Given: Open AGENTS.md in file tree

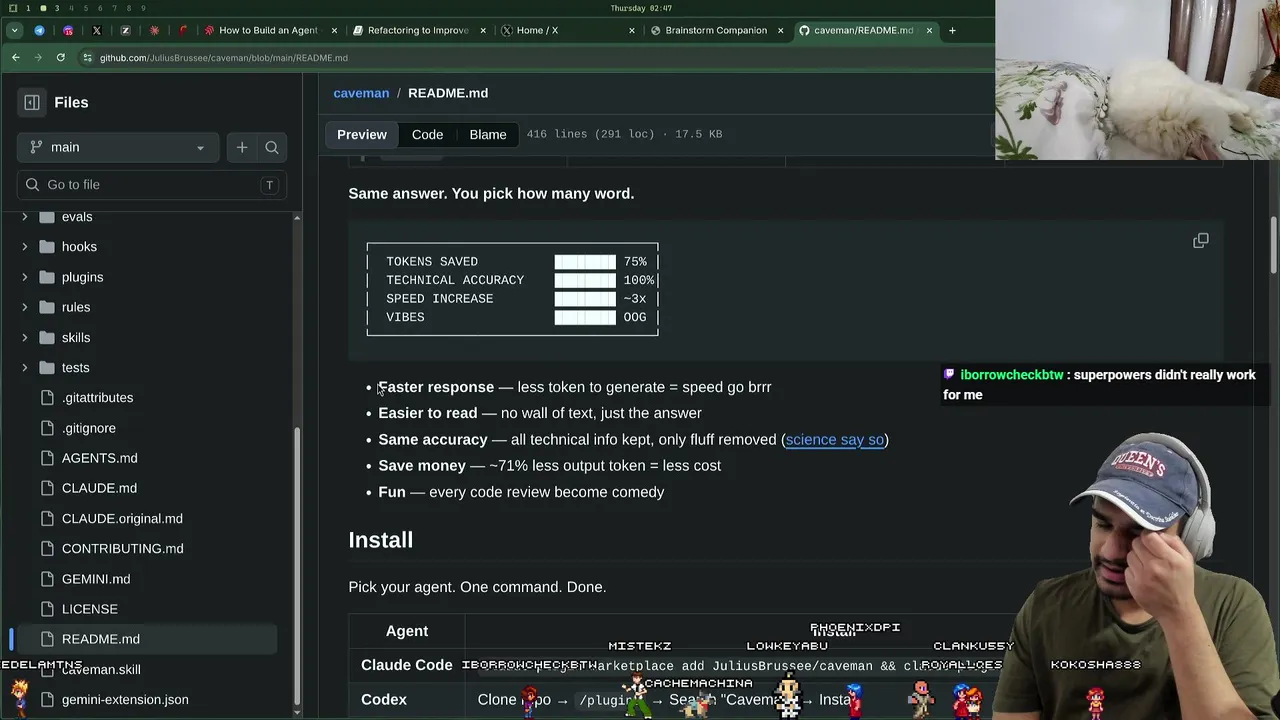Looking at the screenshot, I should pyautogui.click(x=100, y=458).
